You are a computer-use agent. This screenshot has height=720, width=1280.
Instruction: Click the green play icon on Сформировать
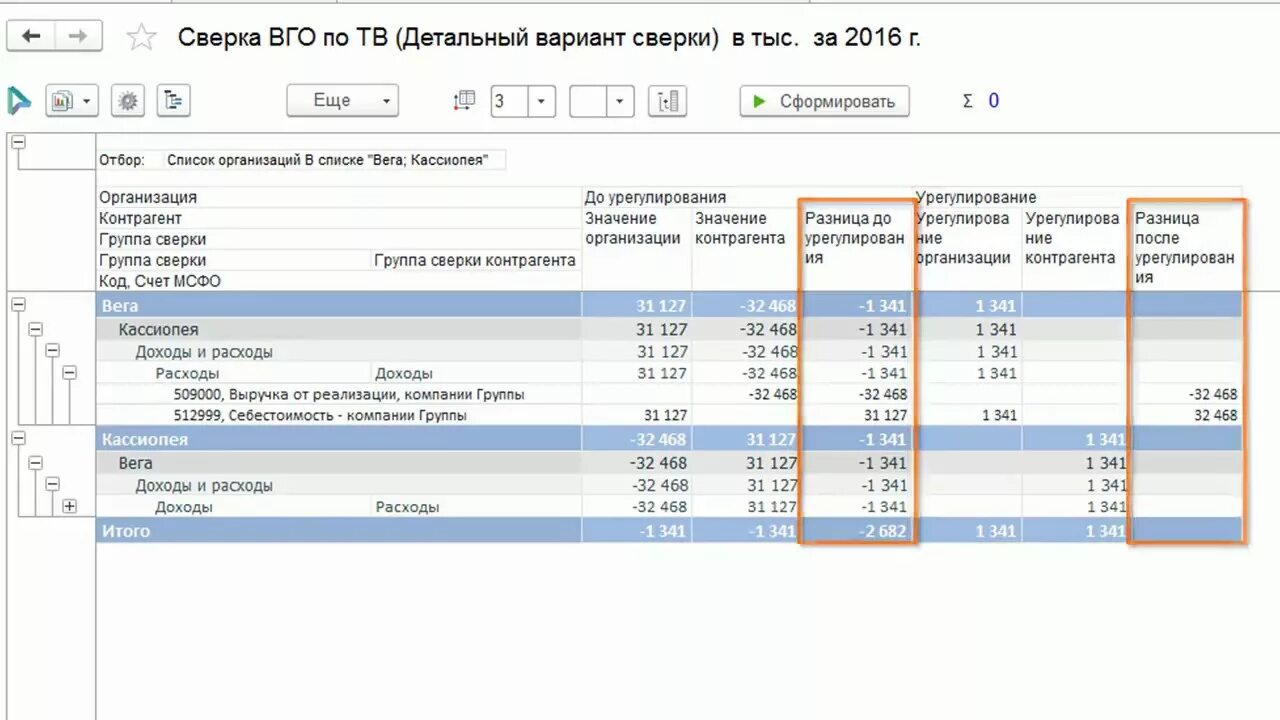point(759,100)
